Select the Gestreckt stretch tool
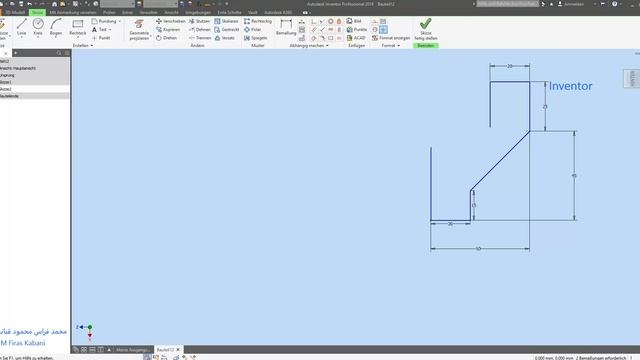 click(227, 29)
